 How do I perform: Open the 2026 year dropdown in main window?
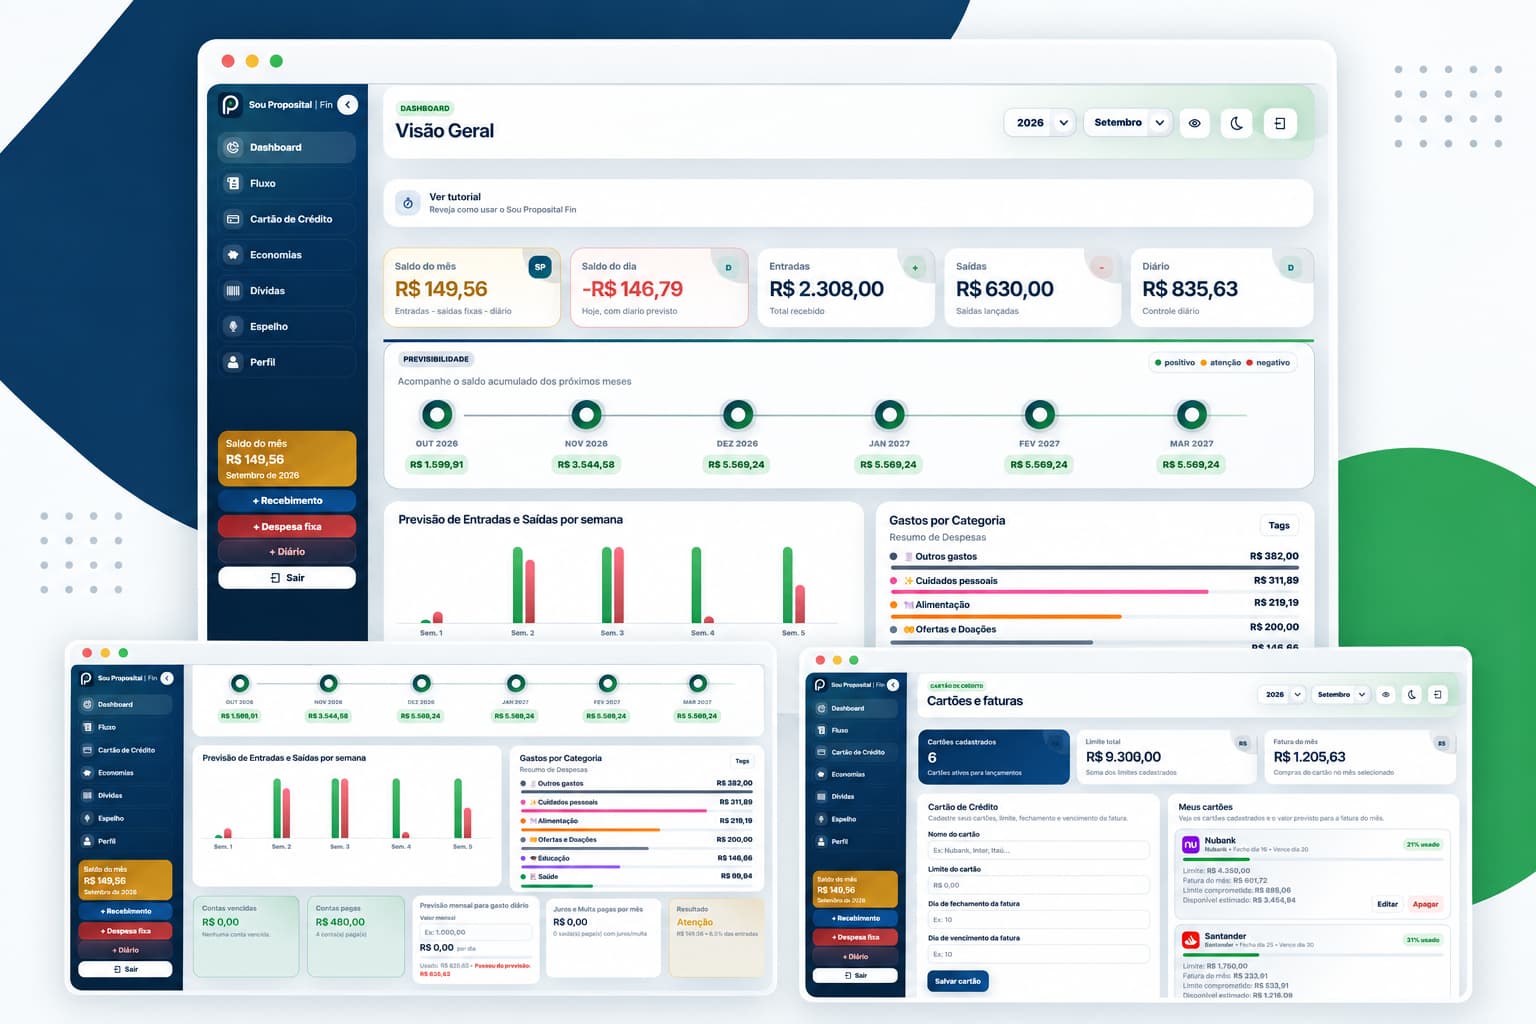click(1040, 123)
